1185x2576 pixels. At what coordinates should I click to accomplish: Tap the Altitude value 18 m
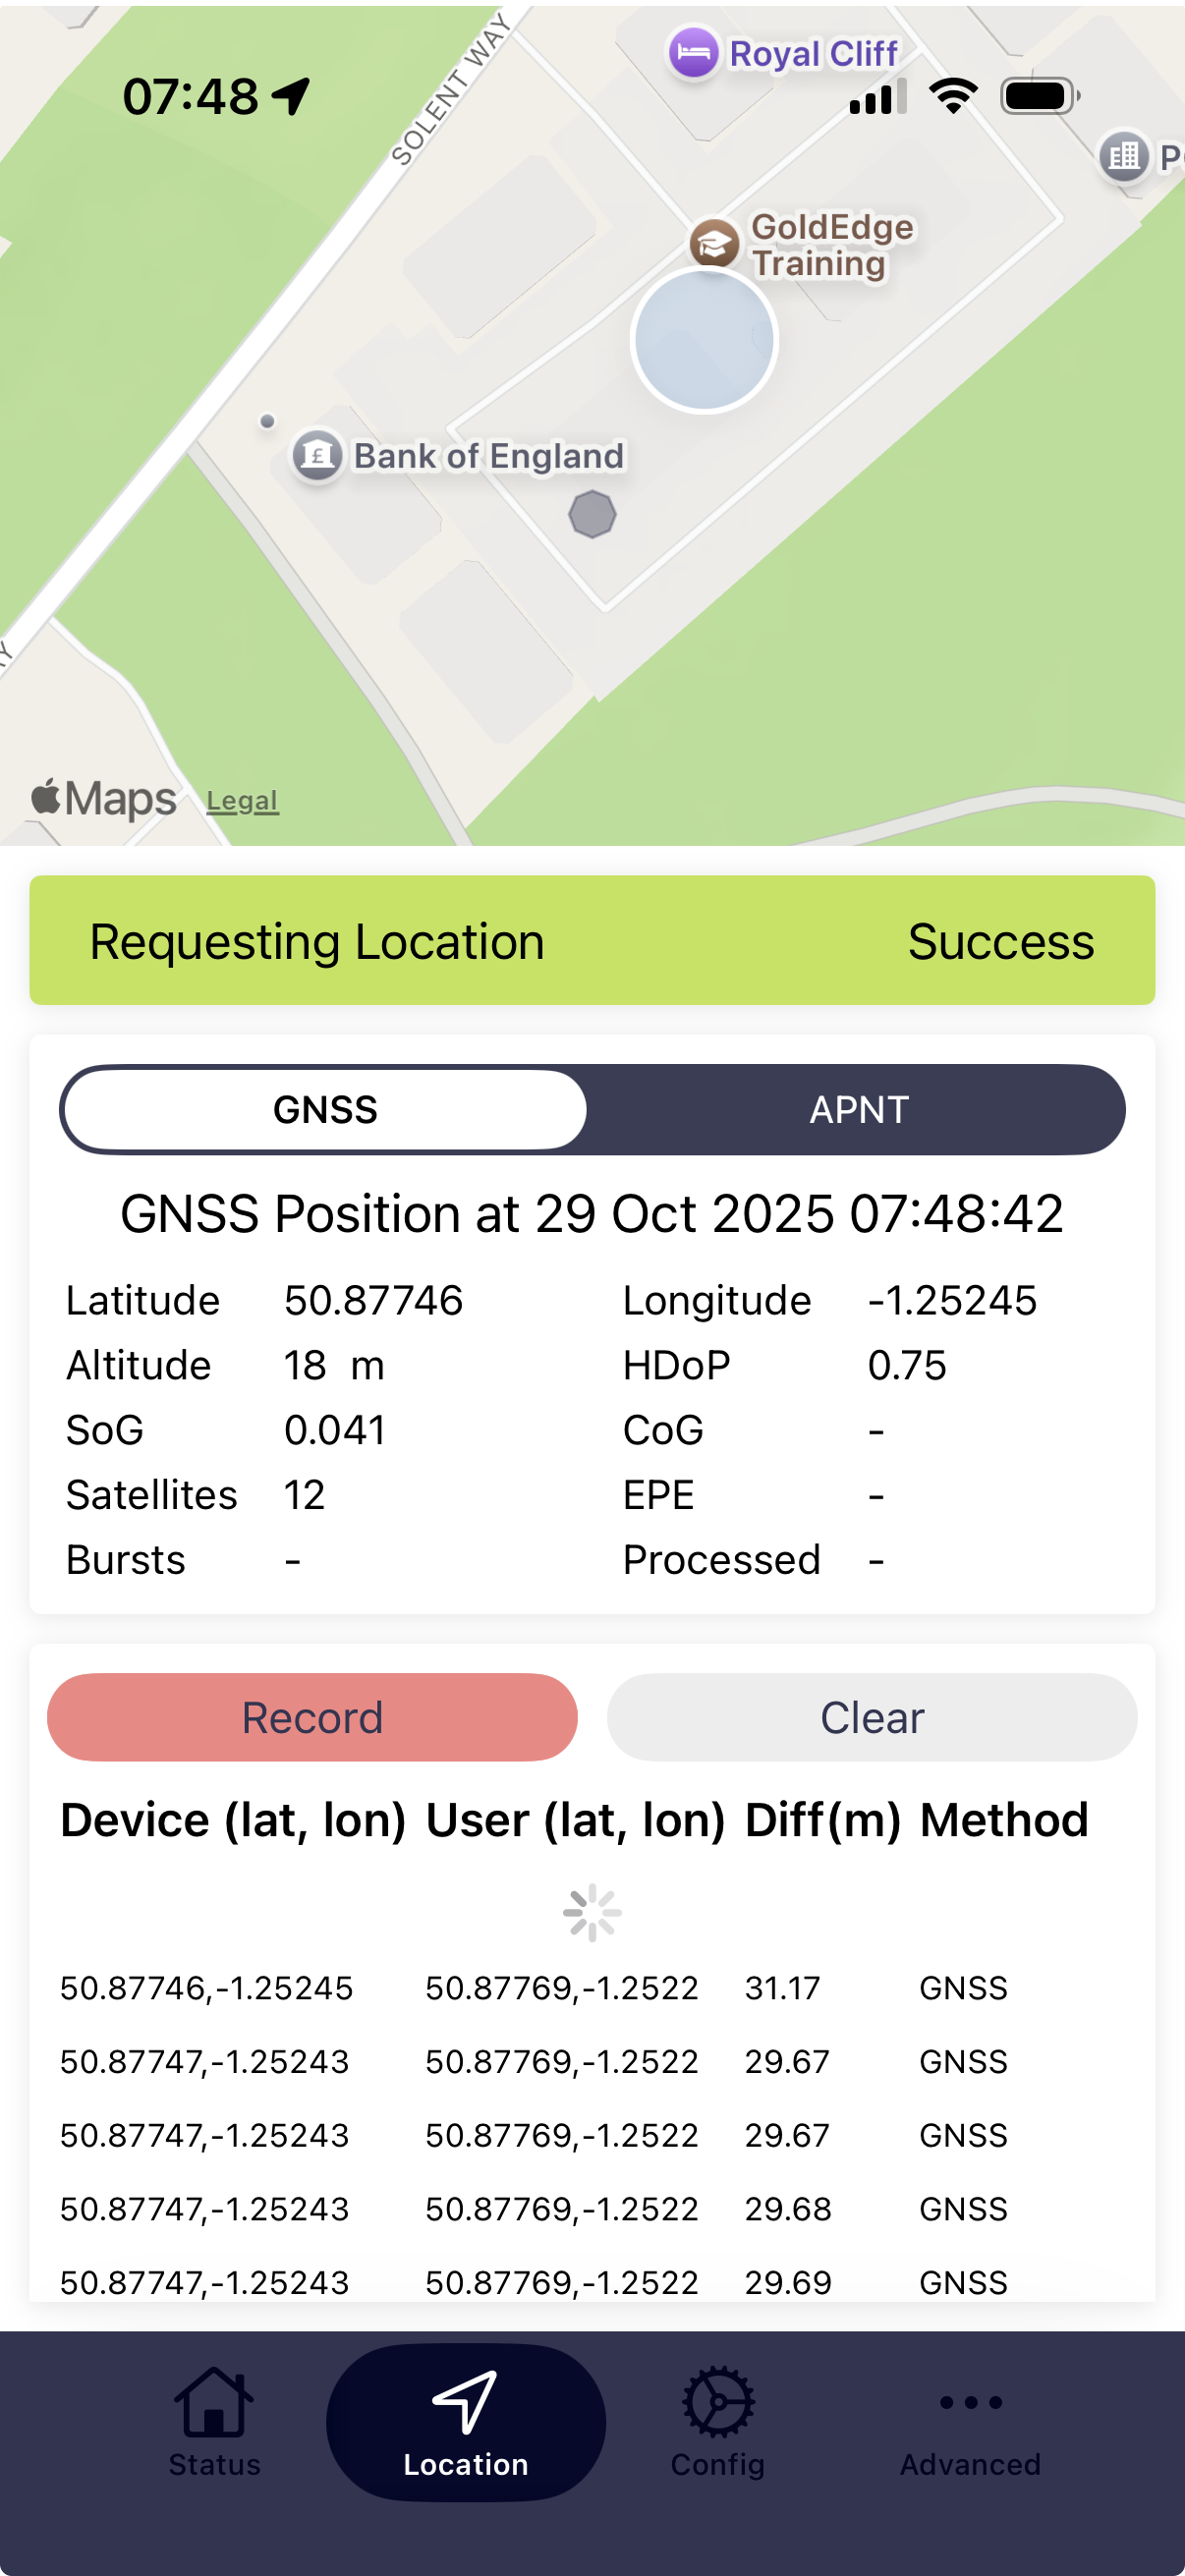[334, 1365]
